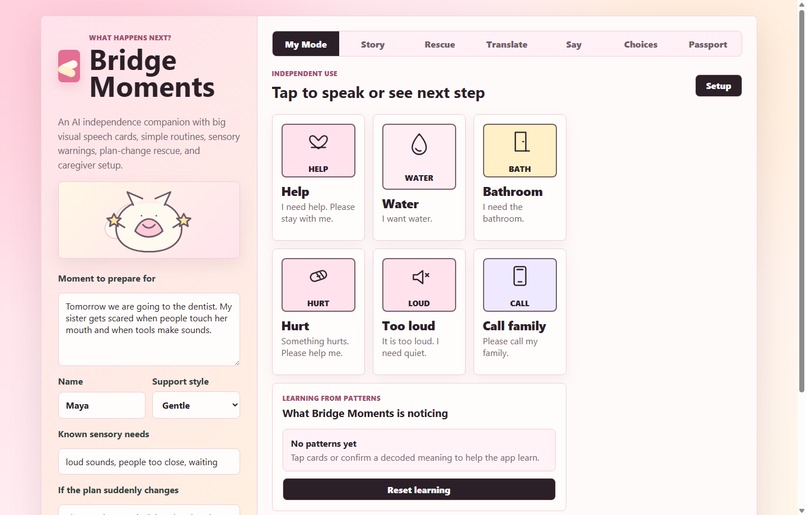Image resolution: width=806 pixels, height=515 pixels.
Task: Tap the Water droplet icon
Action: pyautogui.click(x=419, y=144)
